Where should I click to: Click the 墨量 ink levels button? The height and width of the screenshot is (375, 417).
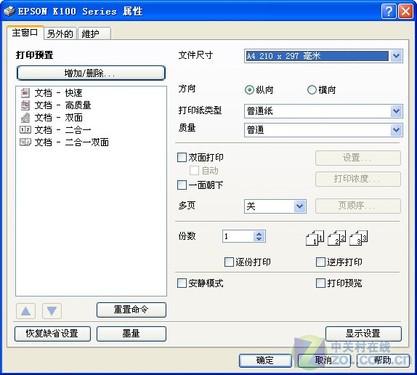click(x=131, y=334)
